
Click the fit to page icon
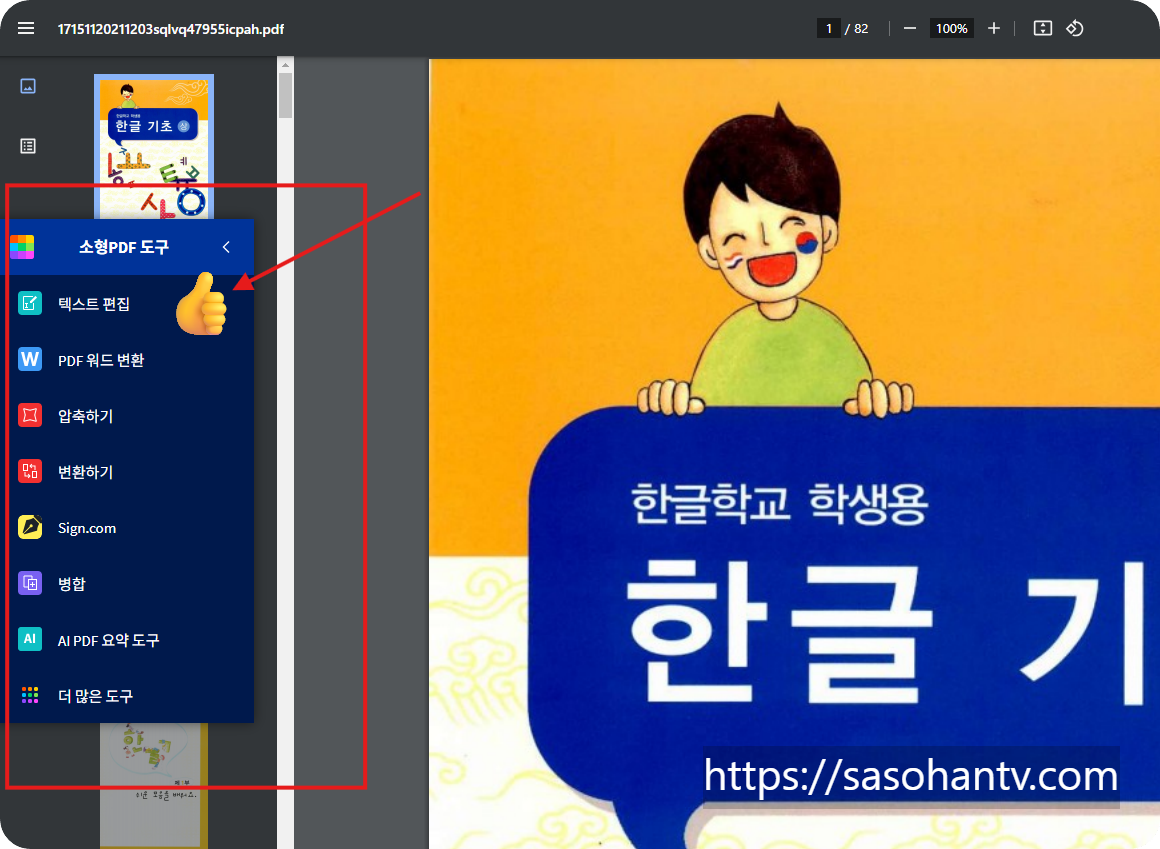(1042, 28)
